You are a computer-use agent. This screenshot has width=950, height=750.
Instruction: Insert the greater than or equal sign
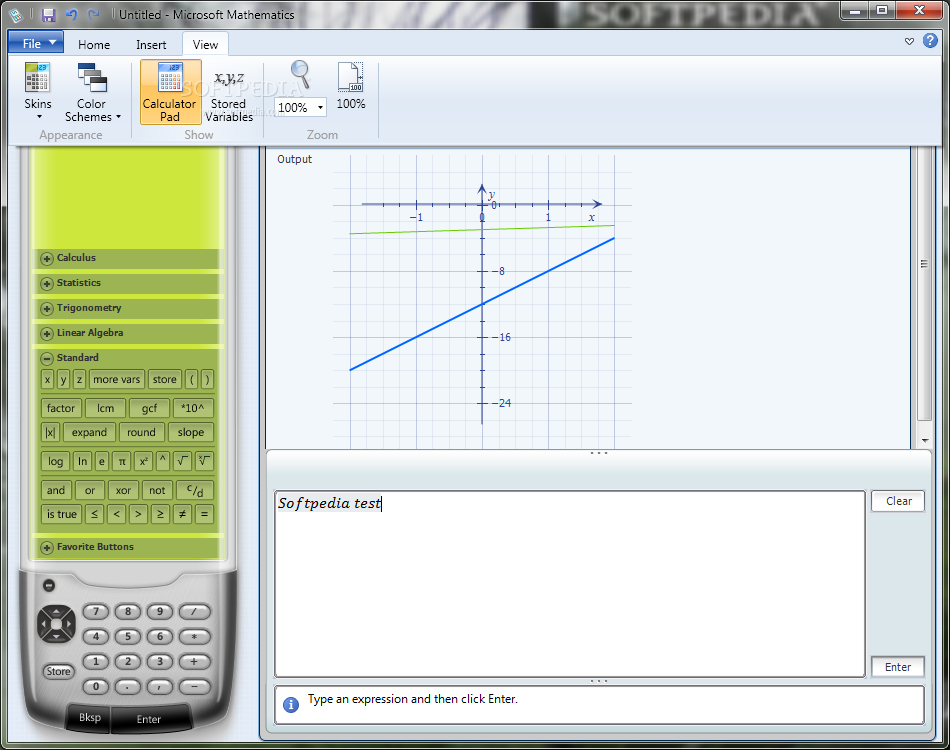pos(160,514)
